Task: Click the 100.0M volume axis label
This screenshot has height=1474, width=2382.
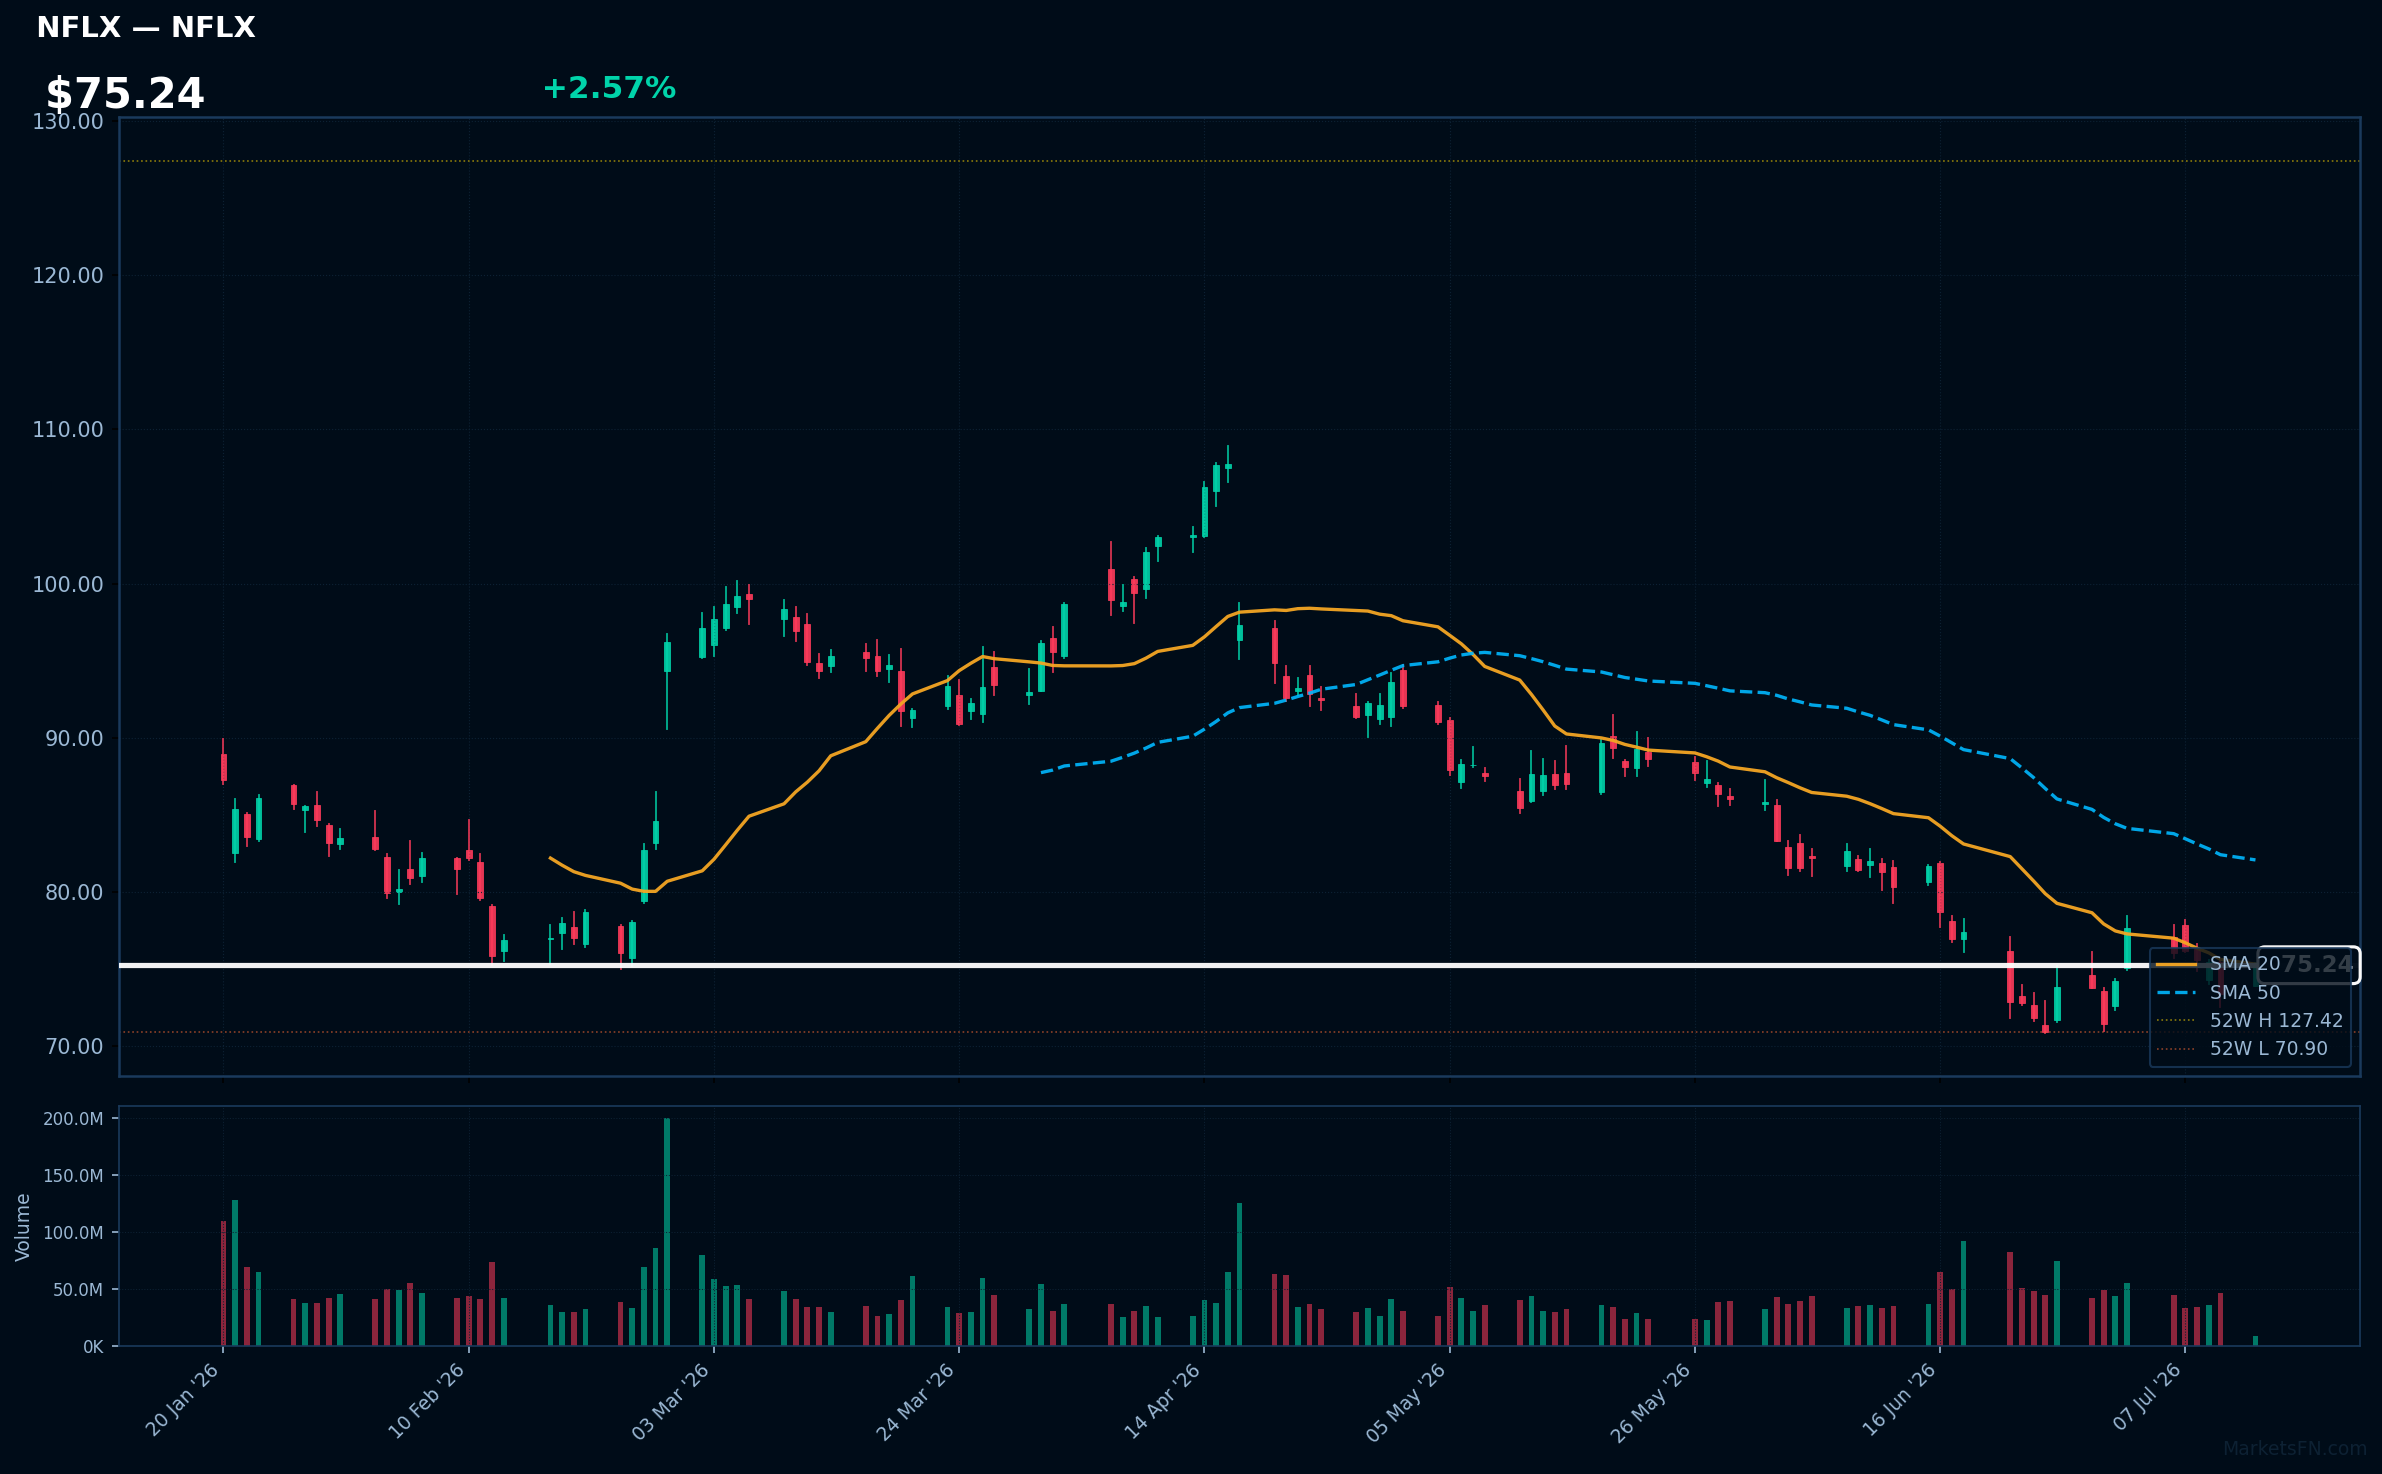Action: [x=73, y=1233]
